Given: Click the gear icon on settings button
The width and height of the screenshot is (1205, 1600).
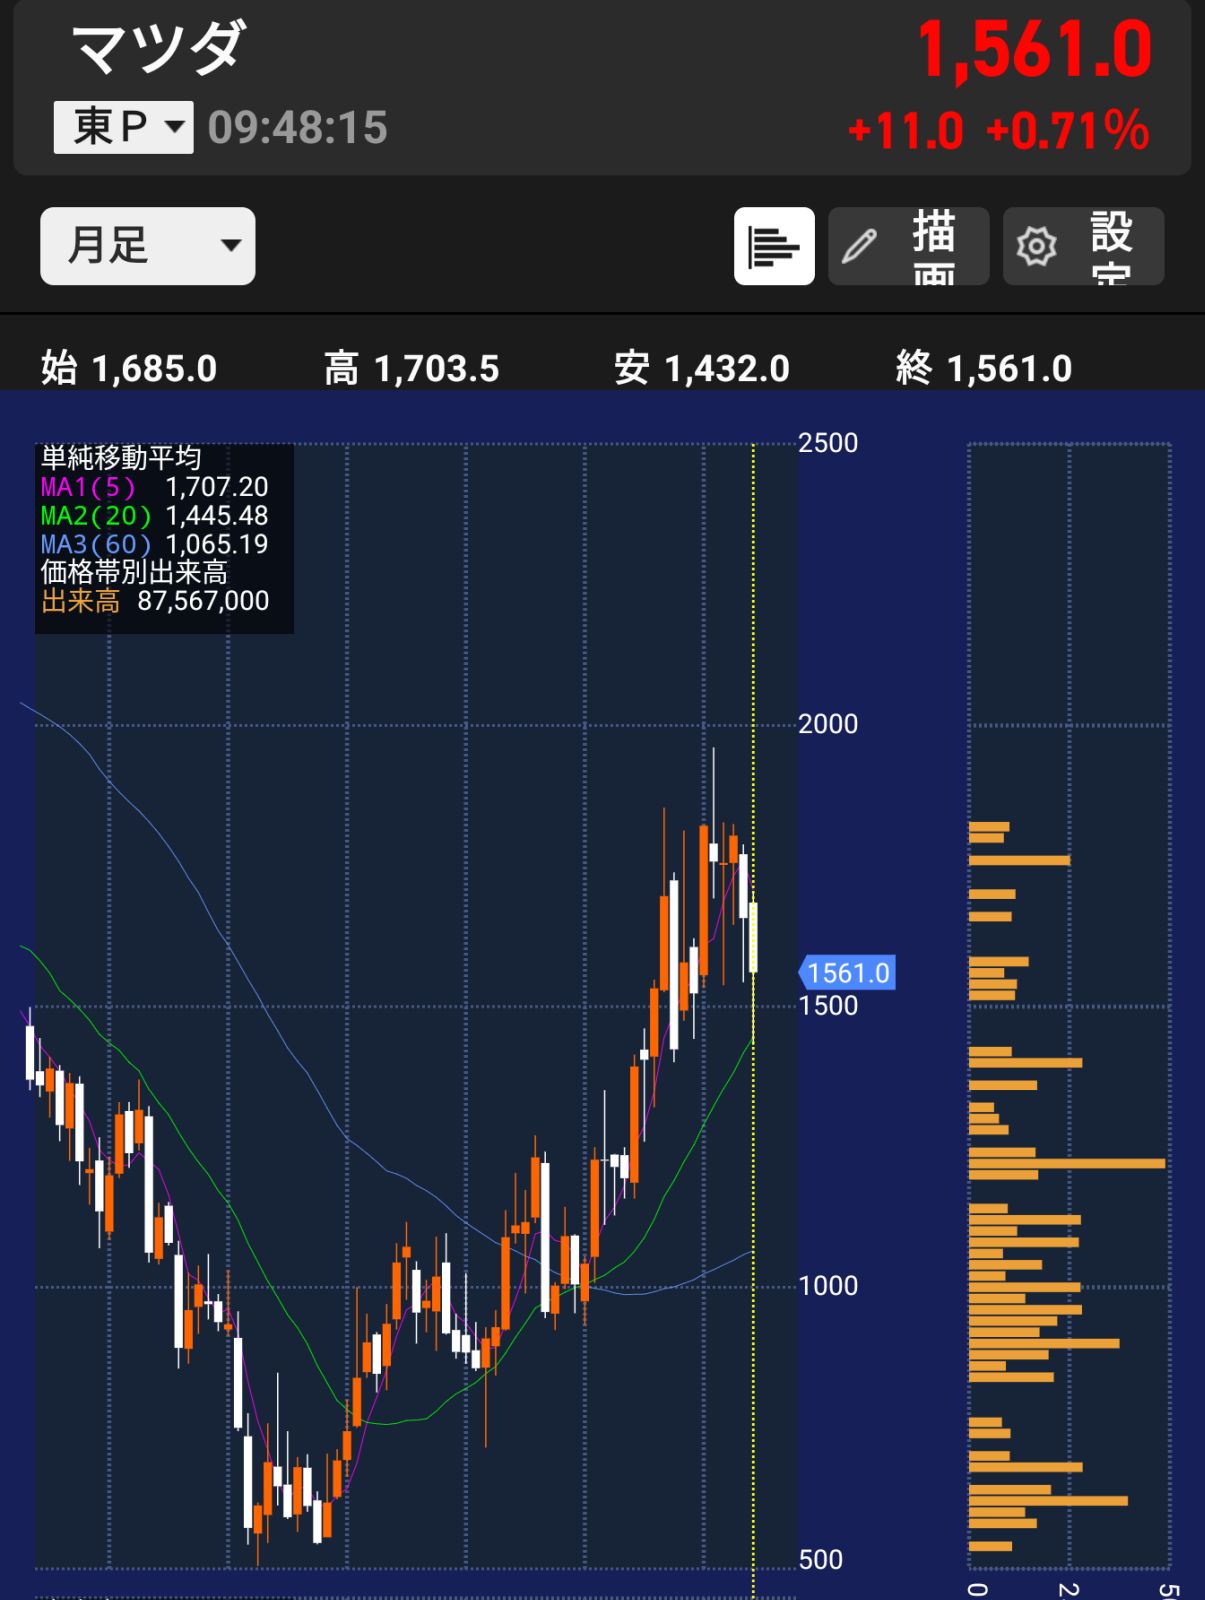Looking at the screenshot, I should [x=1036, y=246].
